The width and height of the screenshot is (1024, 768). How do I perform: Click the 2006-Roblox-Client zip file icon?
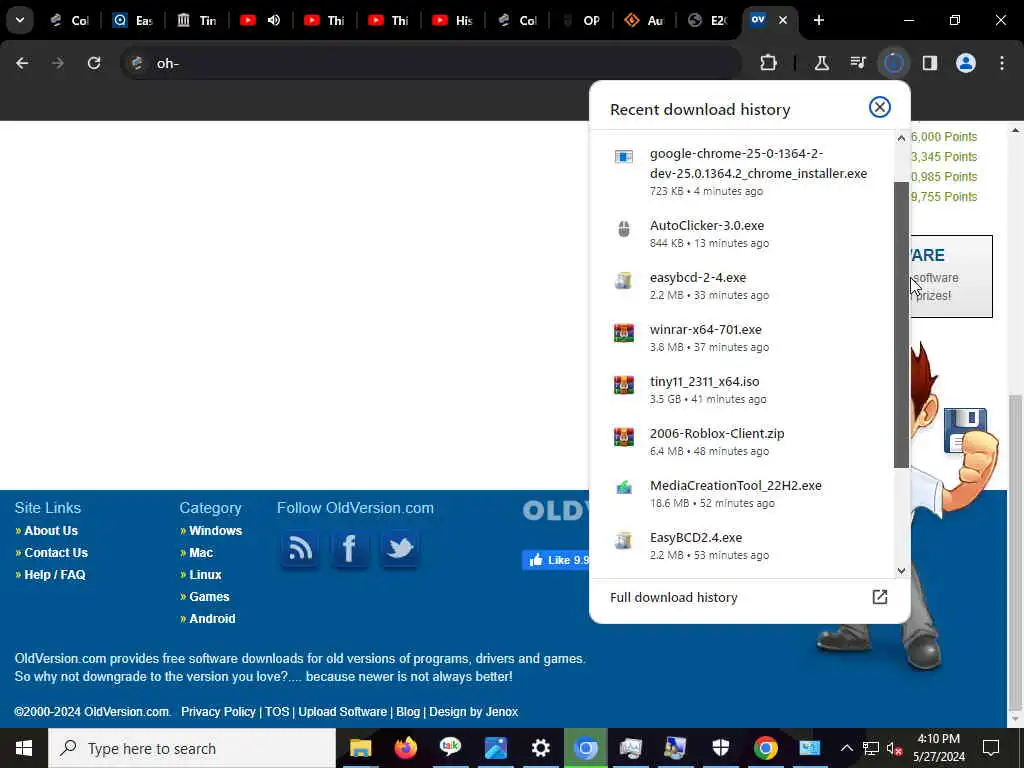coord(624,436)
